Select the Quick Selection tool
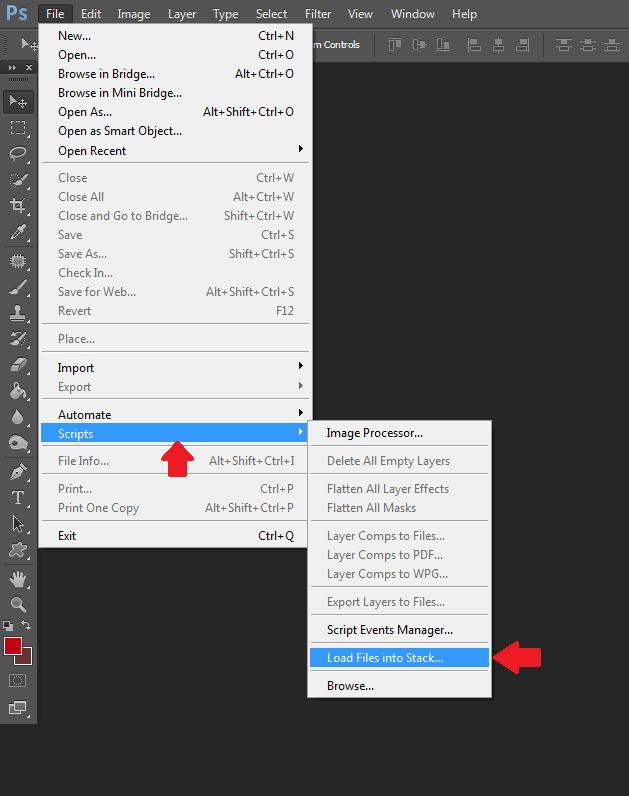 point(18,180)
